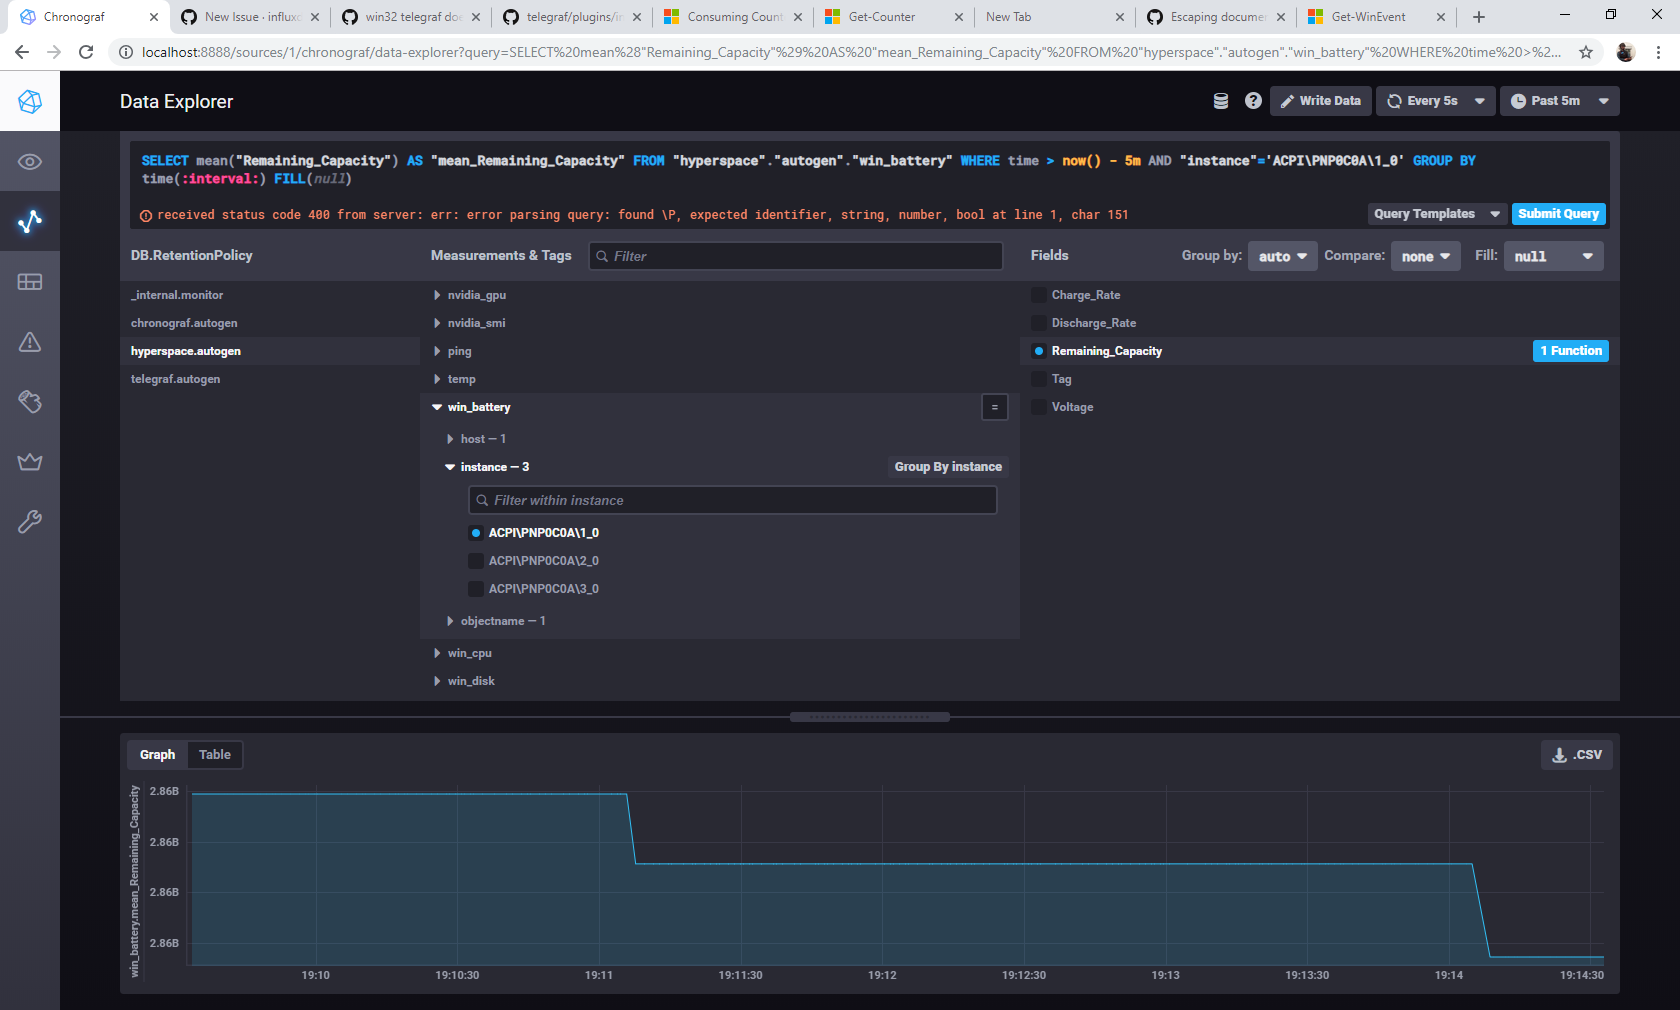This screenshot has width=1680, height=1010.
Task: Open the Configuration wrench icon
Action: coord(30,521)
